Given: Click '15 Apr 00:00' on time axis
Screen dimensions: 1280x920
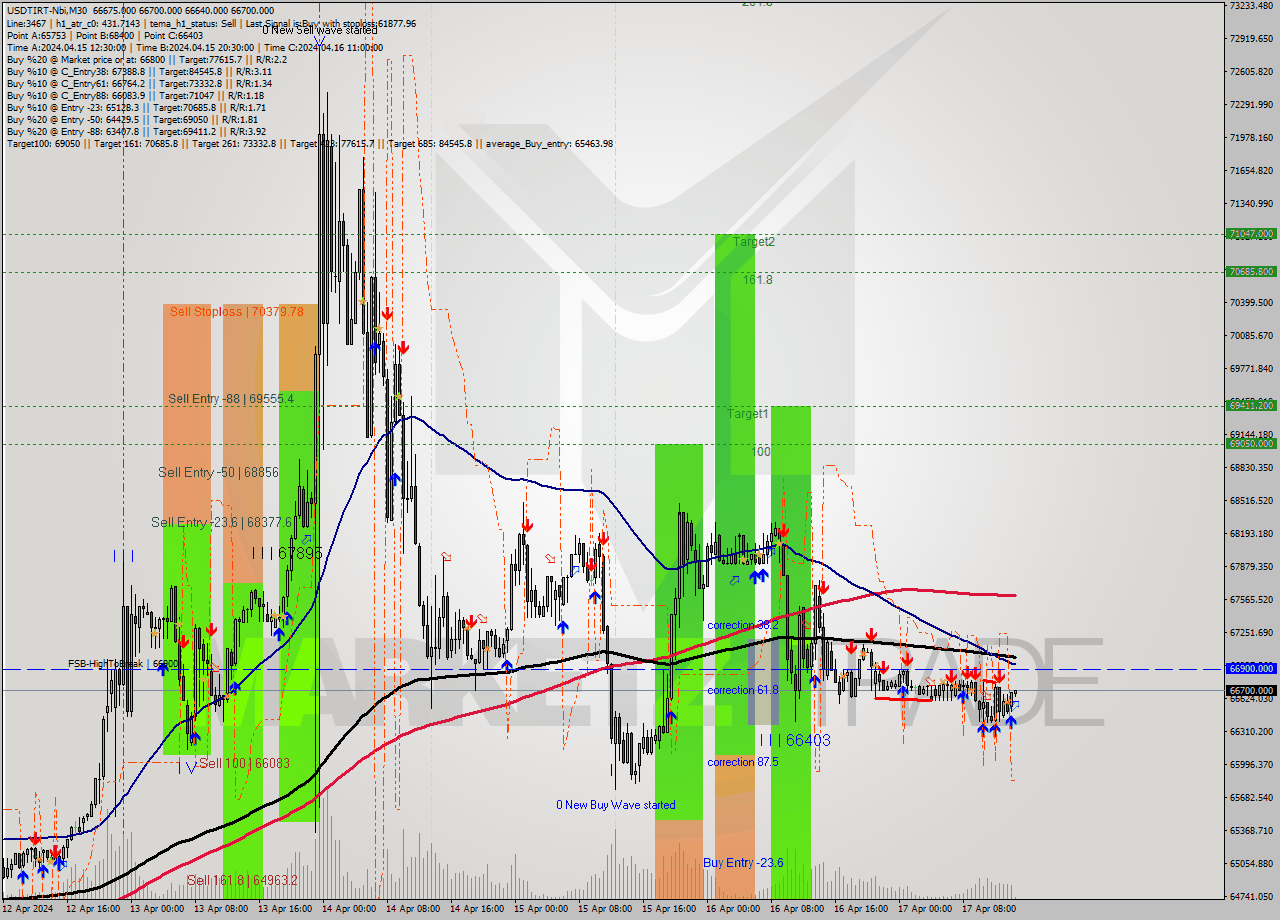Looking at the screenshot, I should click(x=540, y=909).
